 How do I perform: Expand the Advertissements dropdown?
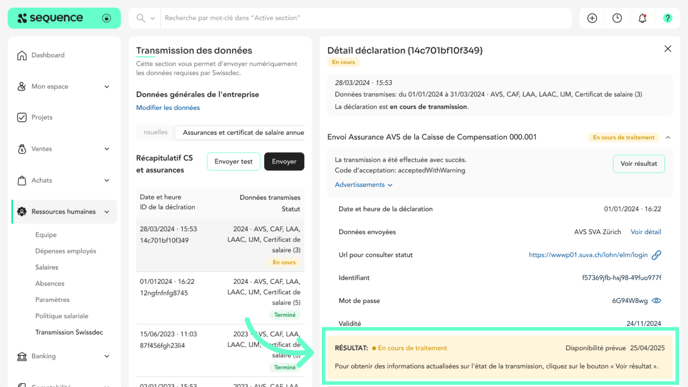tap(363, 185)
